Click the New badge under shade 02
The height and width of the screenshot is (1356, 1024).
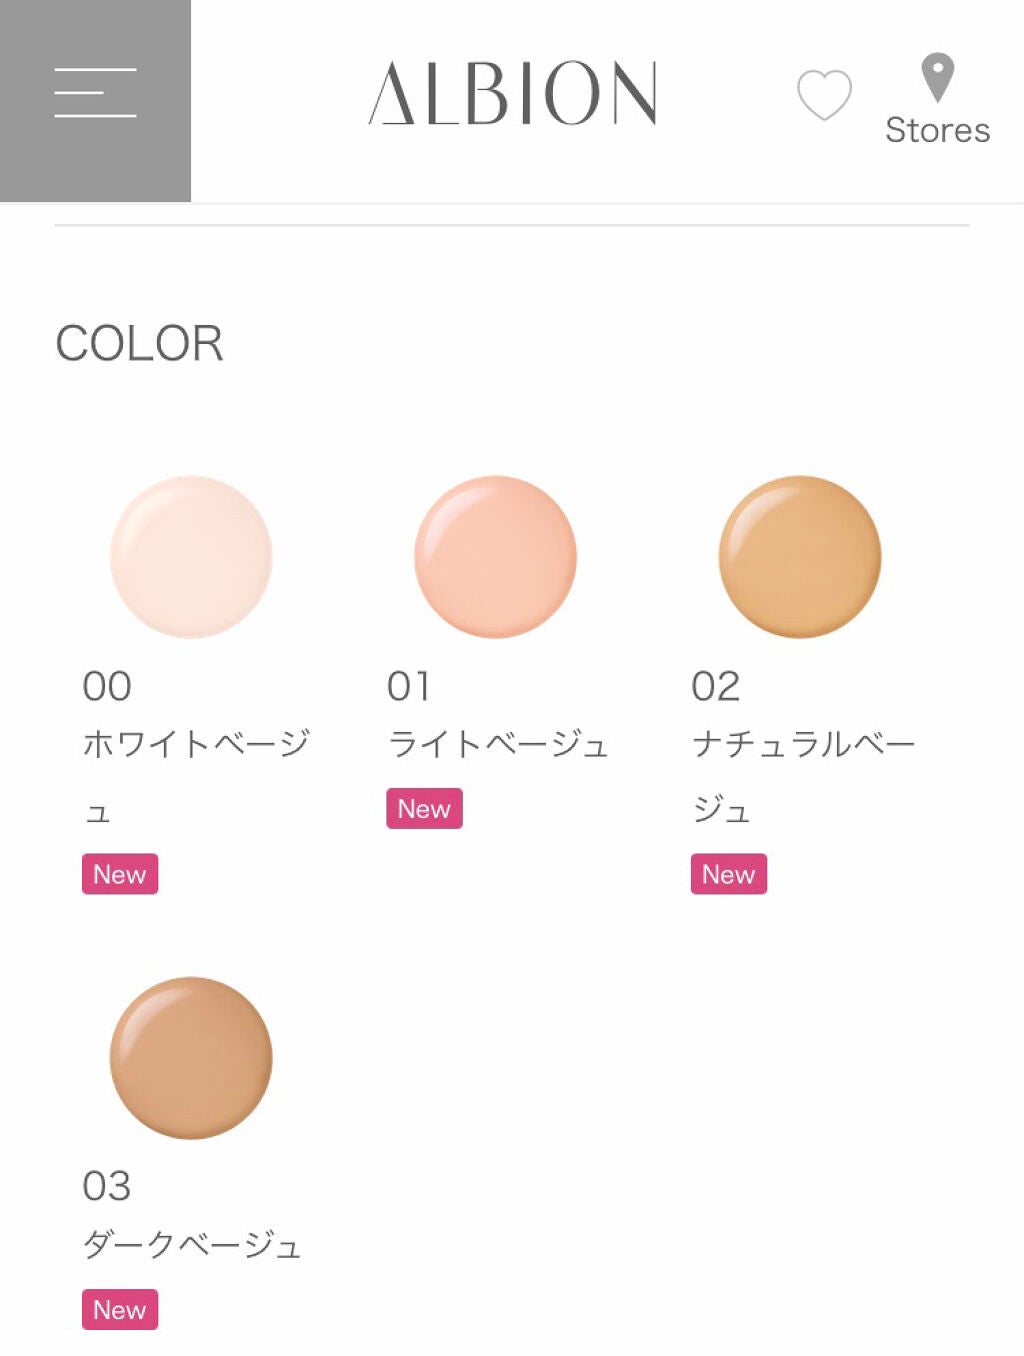point(728,874)
